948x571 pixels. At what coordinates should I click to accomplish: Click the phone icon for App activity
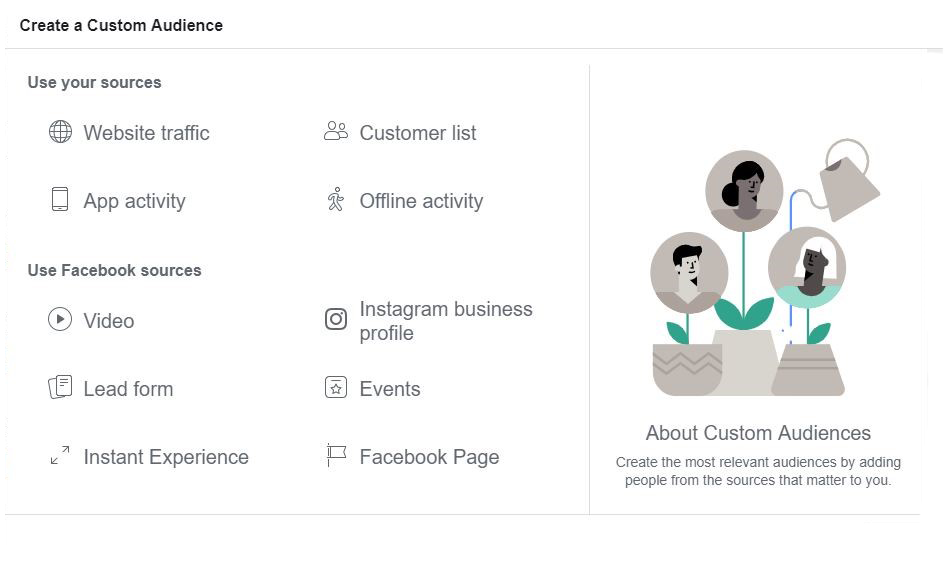[60, 199]
